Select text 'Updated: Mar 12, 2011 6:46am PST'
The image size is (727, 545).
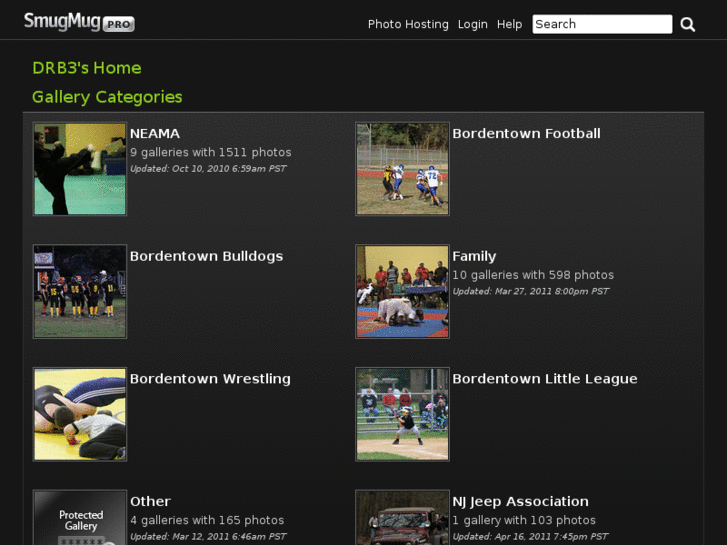[x=208, y=537]
